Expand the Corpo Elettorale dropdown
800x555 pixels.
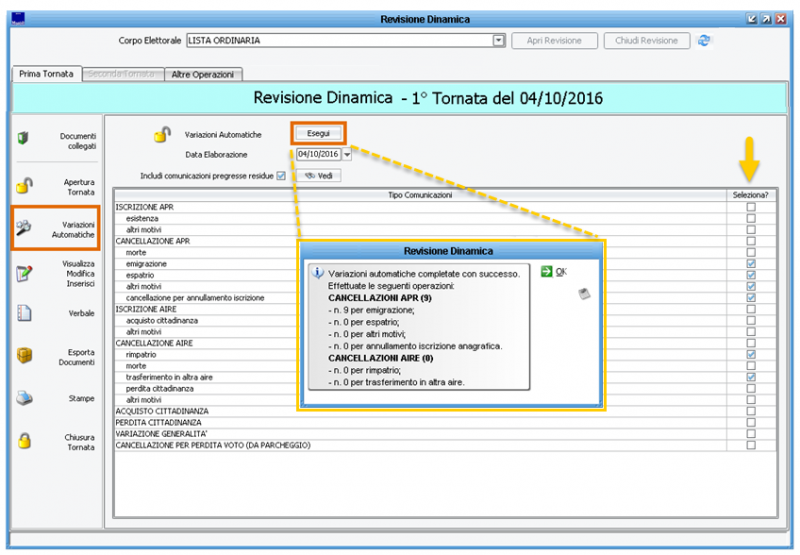point(498,41)
